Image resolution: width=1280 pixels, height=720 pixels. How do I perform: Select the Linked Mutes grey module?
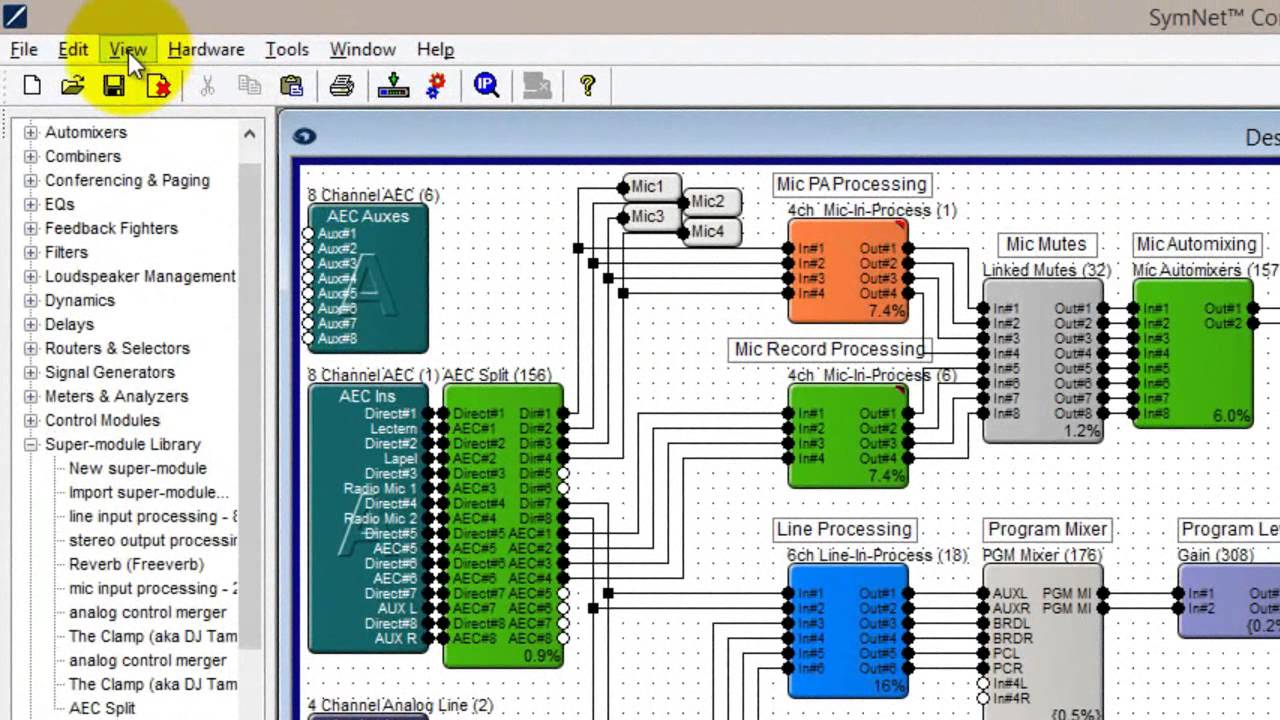click(x=1043, y=361)
